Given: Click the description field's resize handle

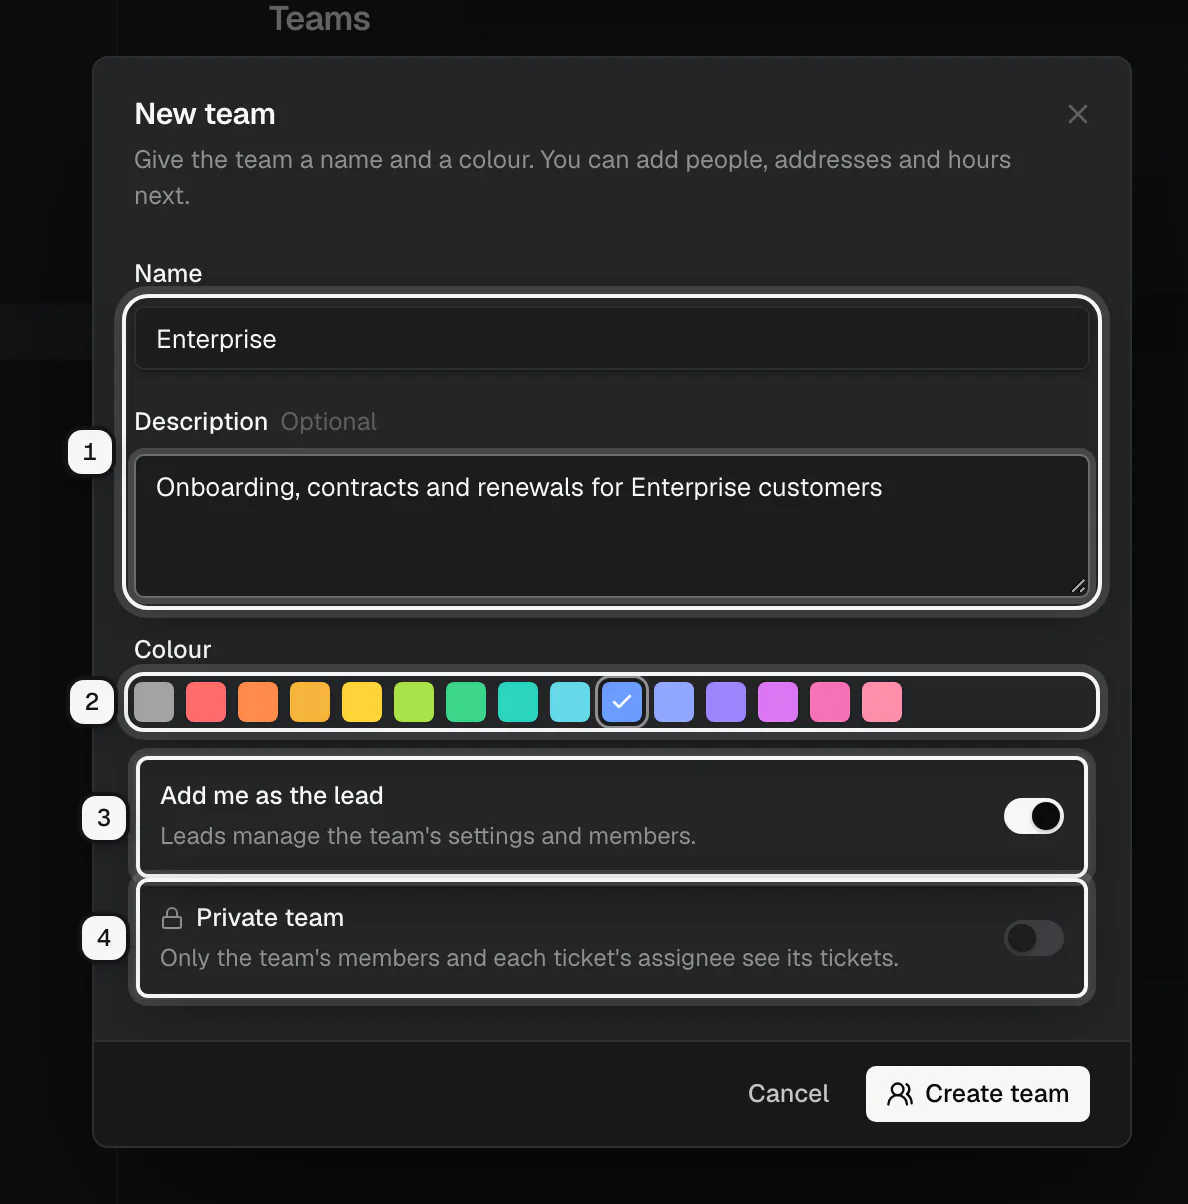Looking at the screenshot, I should pyautogui.click(x=1078, y=586).
